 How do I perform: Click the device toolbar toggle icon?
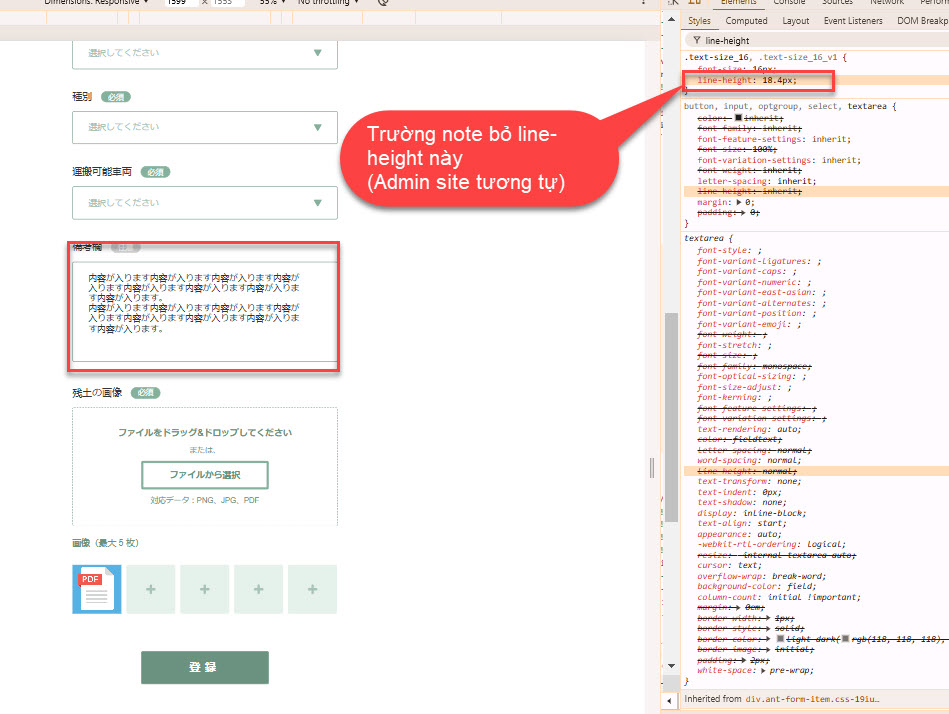[x=695, y=3]
